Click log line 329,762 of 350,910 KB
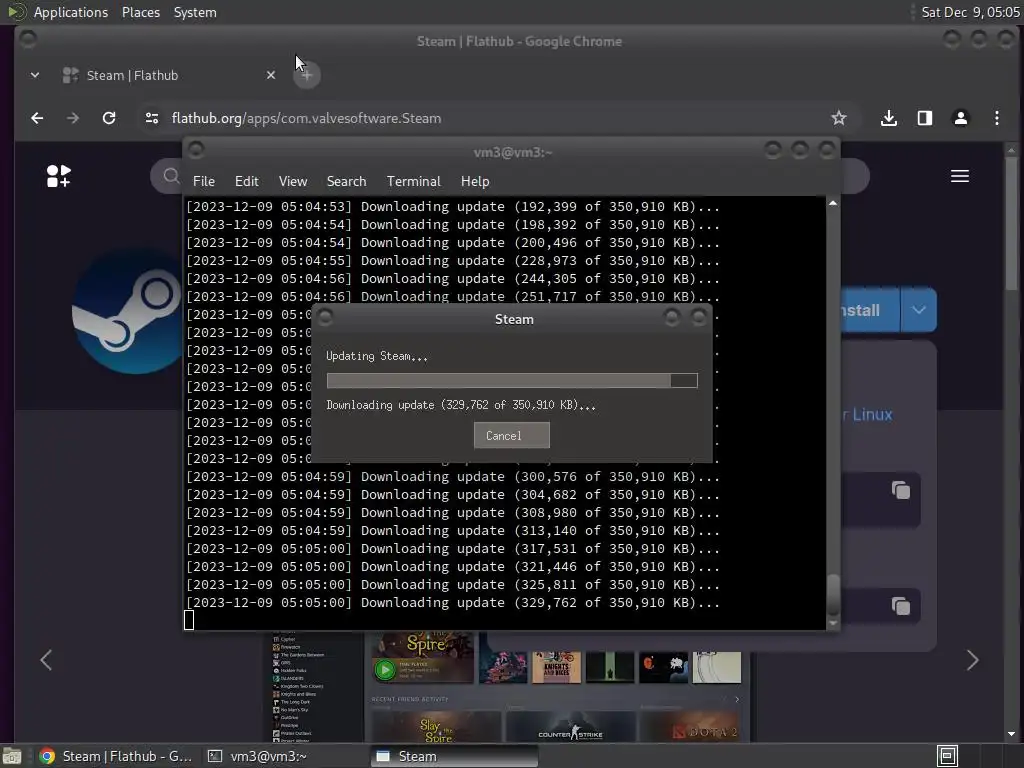This screenshot has width=1024, height=768. point(453,603)
